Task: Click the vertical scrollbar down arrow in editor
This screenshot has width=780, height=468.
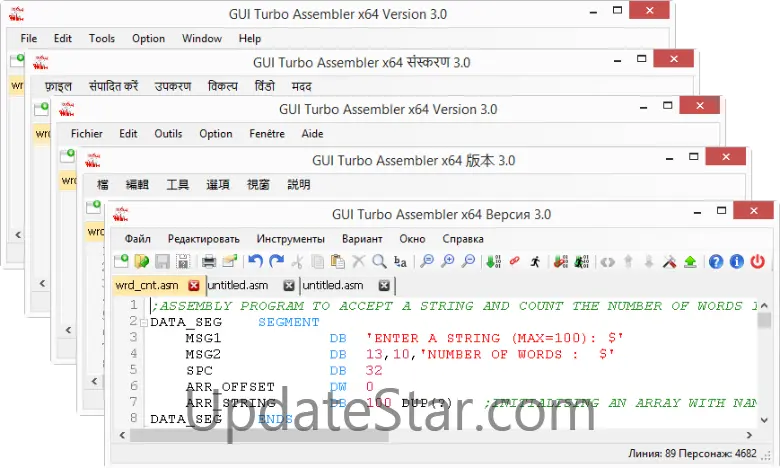Action: click(765, 420)
